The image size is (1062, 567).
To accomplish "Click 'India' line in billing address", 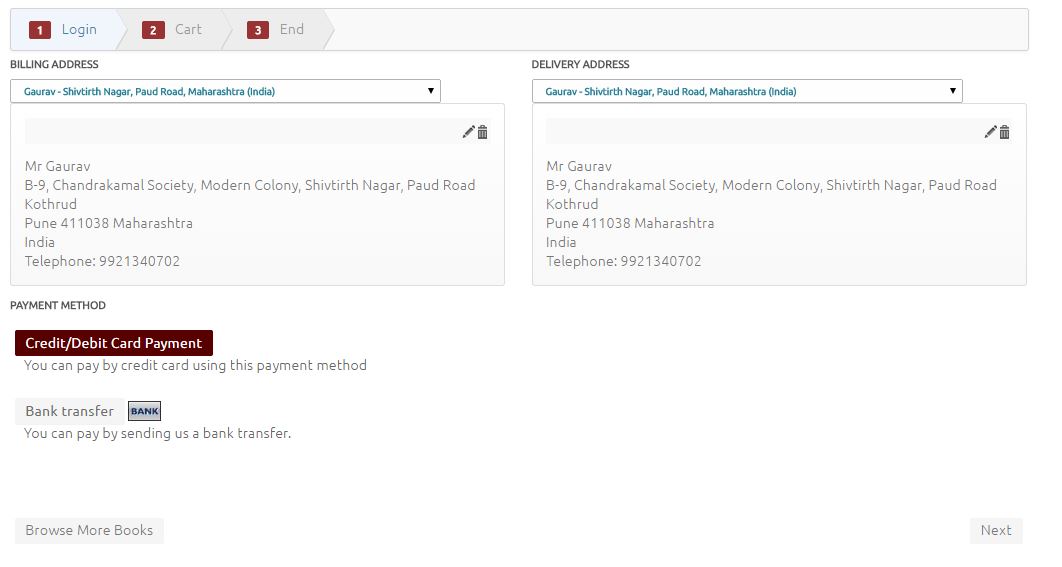I will tap(40, 243).
